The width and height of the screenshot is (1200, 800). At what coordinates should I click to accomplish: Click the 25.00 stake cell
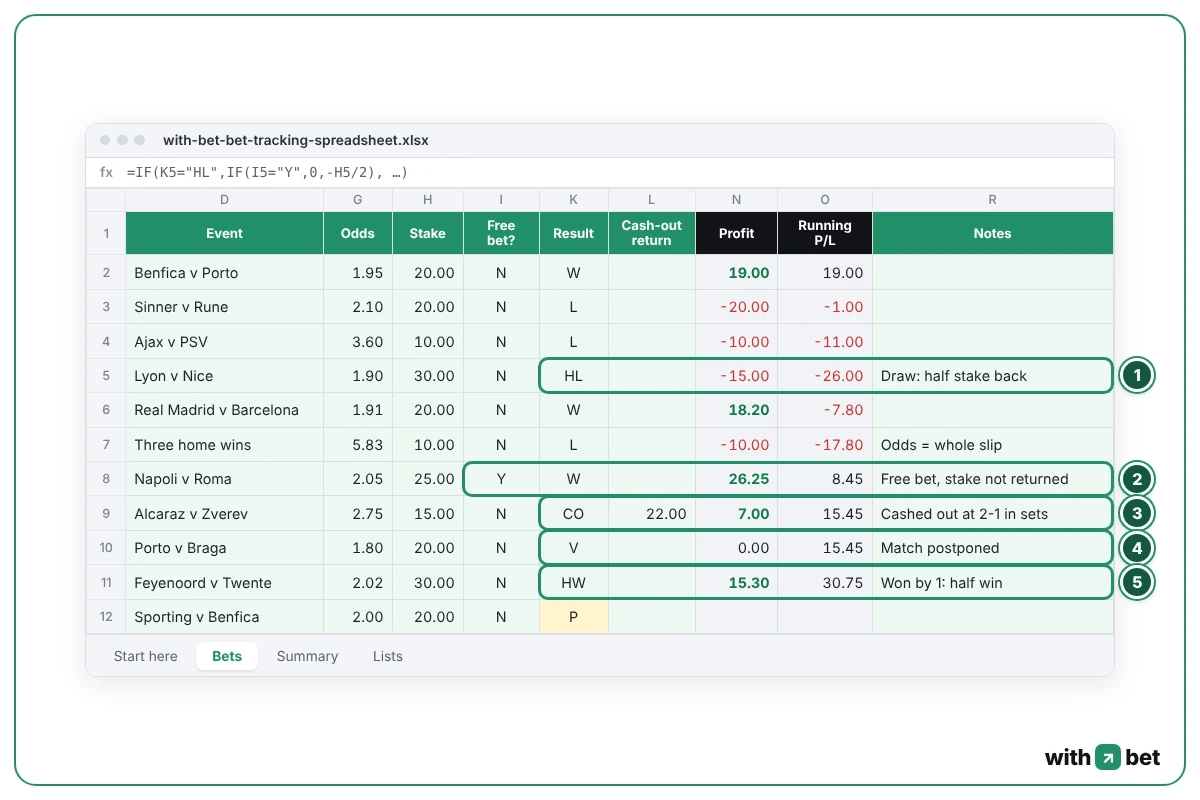(428, 479)
